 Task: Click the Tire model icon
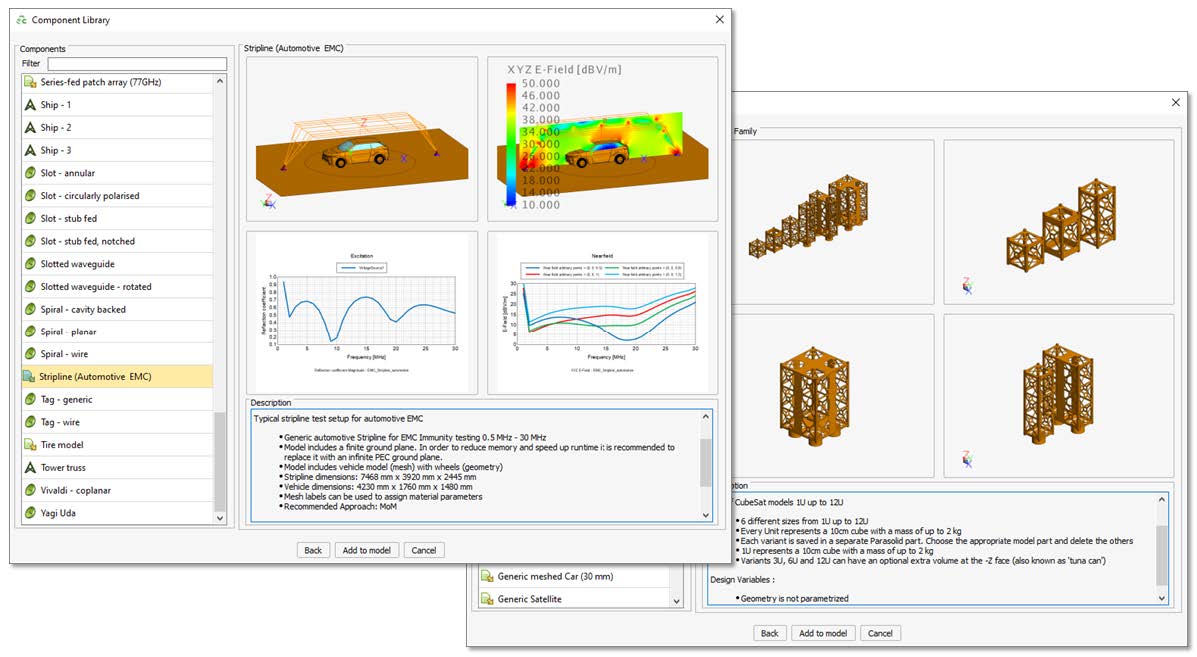coord(30,445)
